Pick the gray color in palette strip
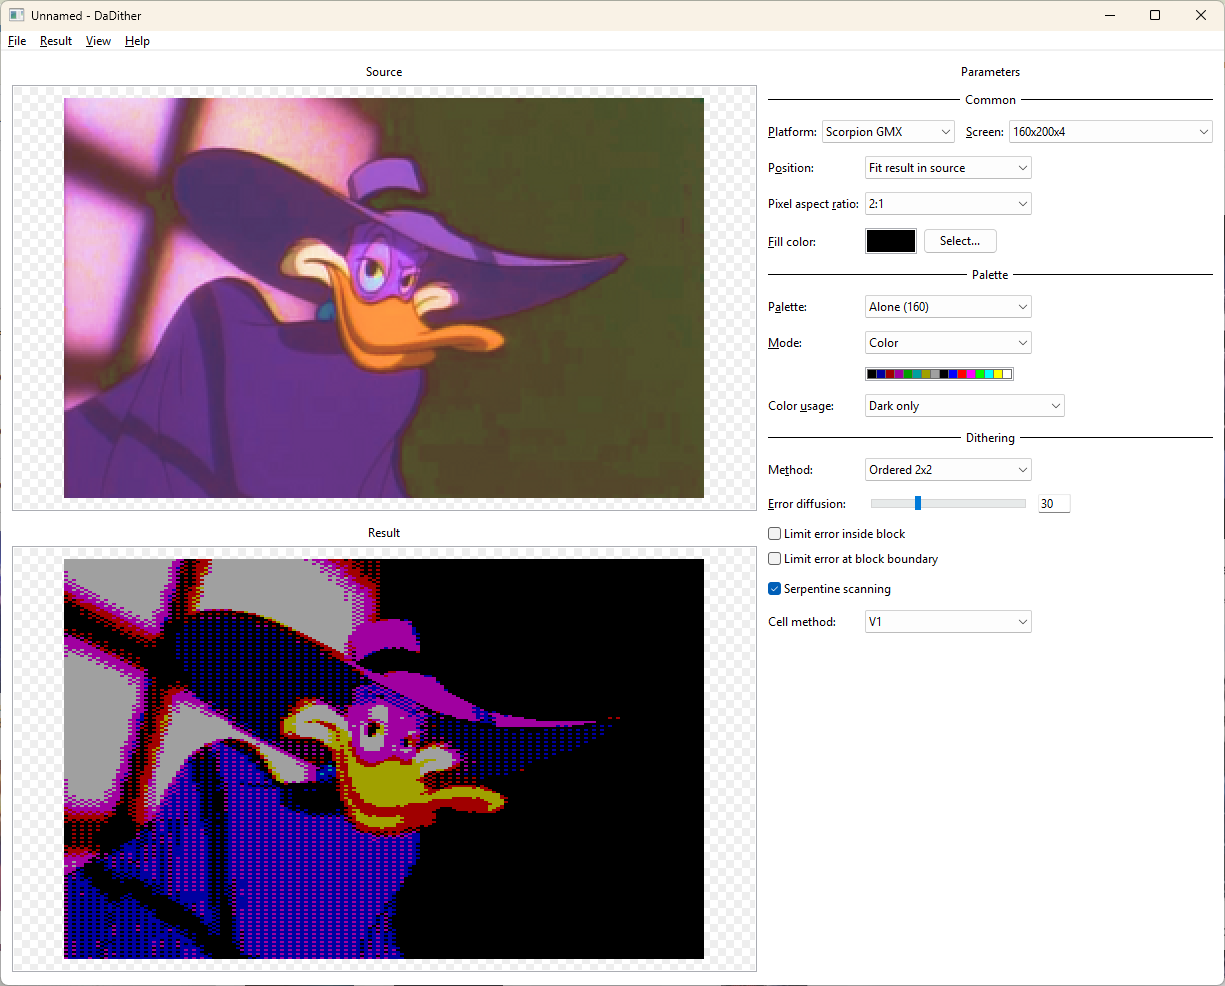 tap(935, 374)
